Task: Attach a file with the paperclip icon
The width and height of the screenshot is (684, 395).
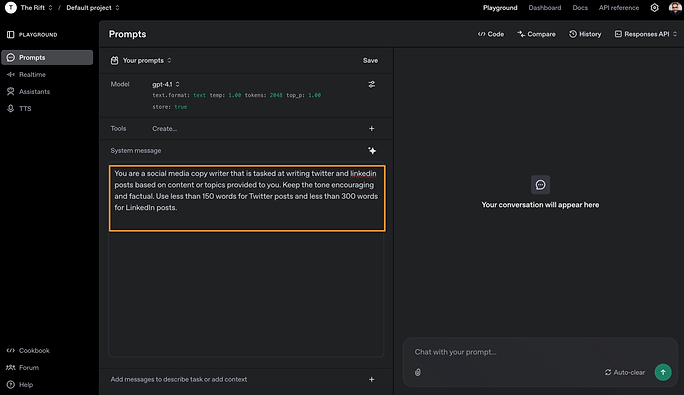Action: (418, 372)
